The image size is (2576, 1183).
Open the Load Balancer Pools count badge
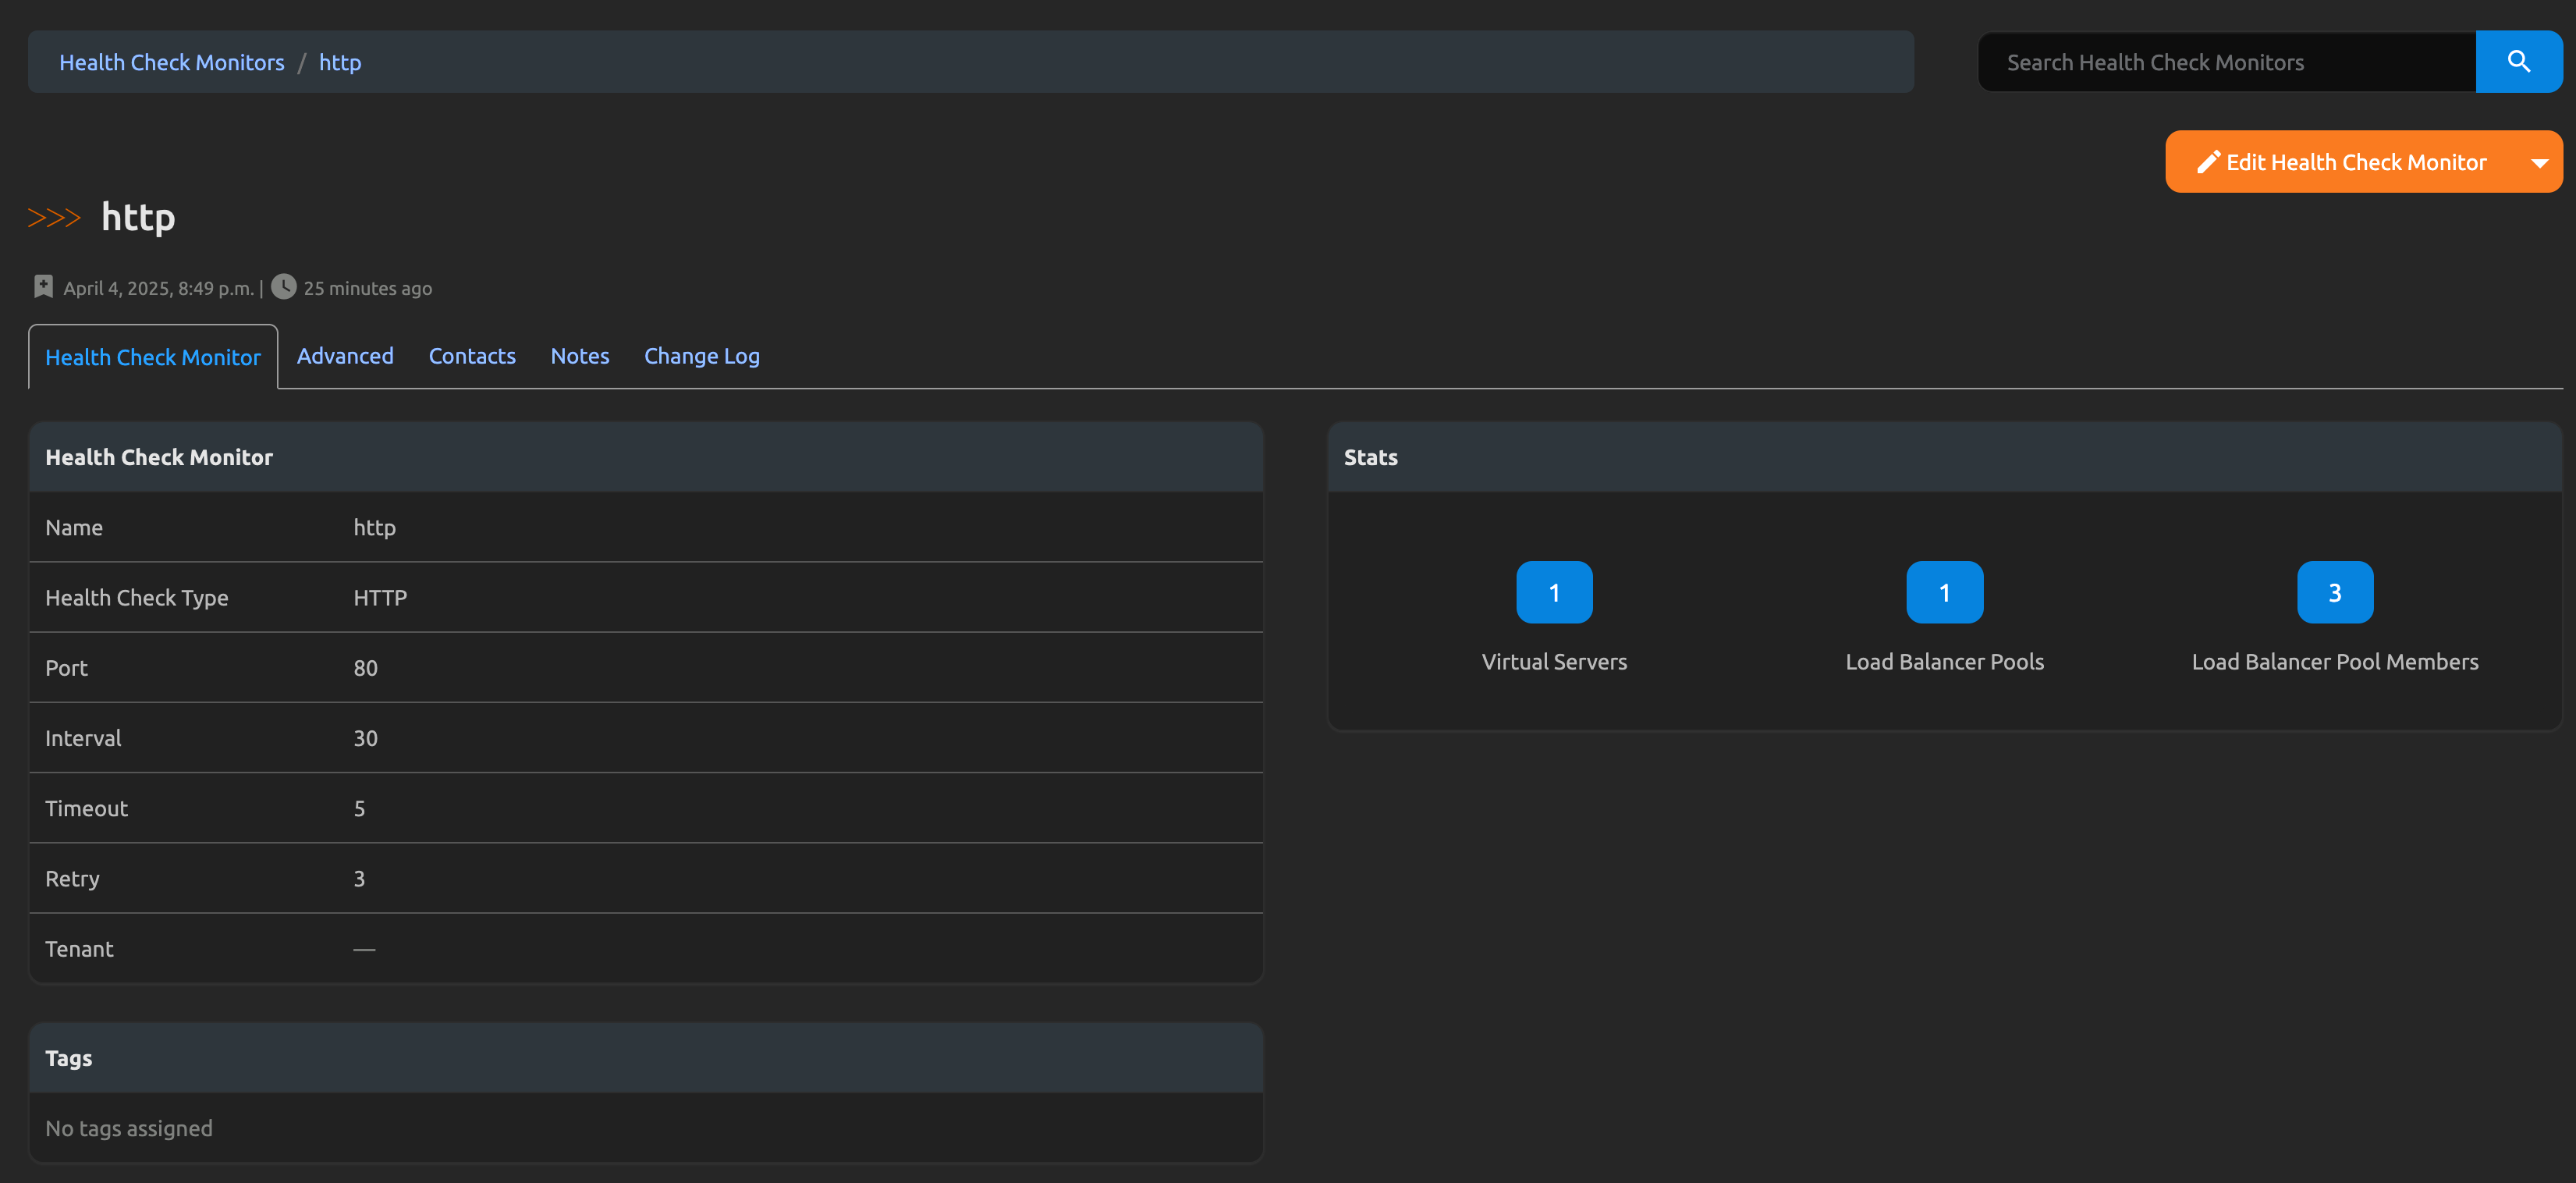pyautogui.click(x=1944, y=592)
